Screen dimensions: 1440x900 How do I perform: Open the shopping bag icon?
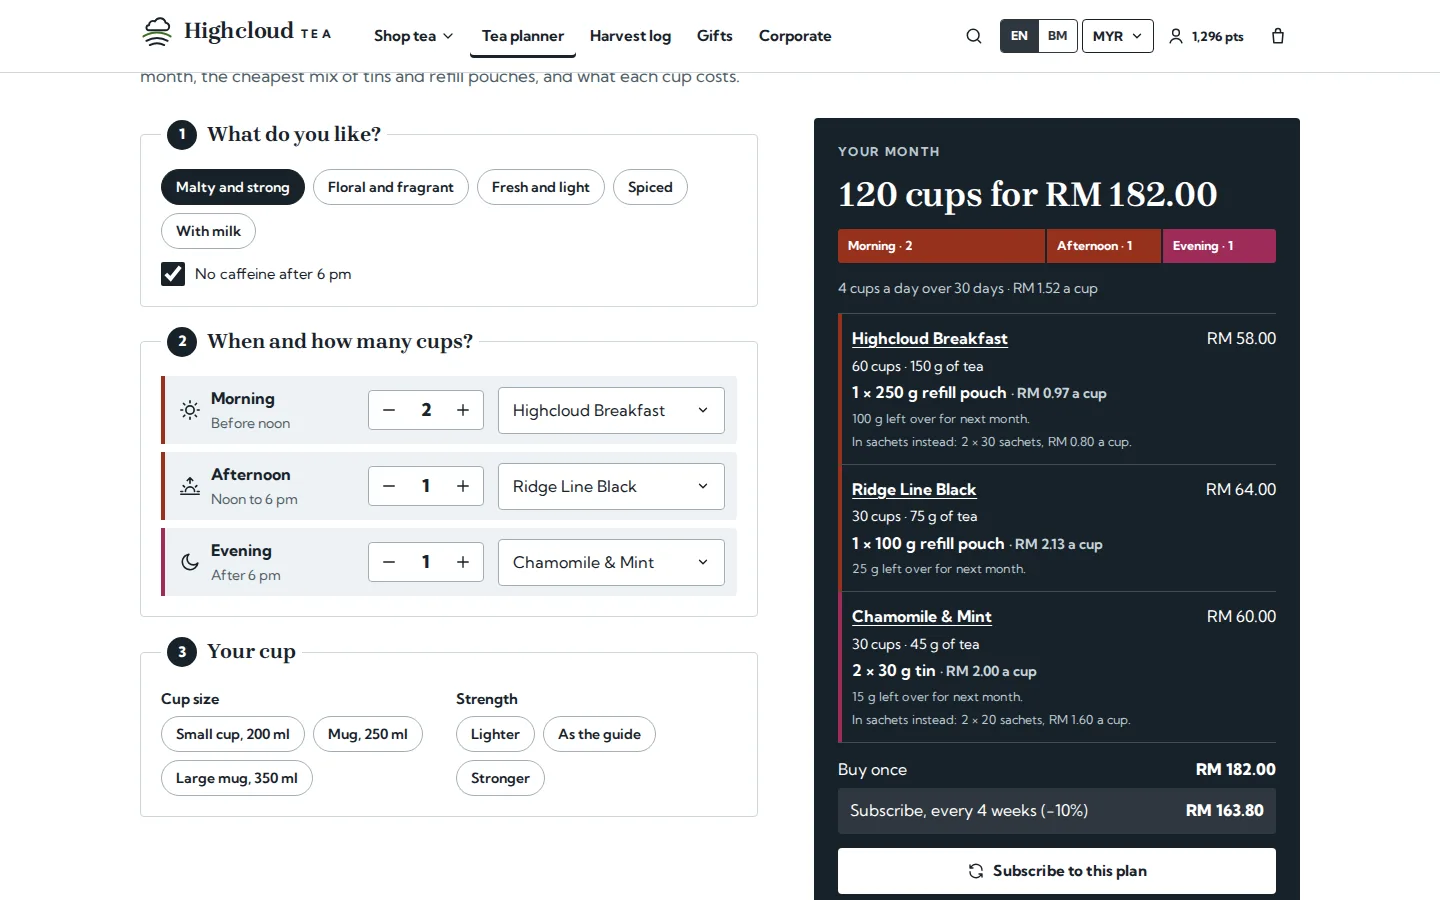[1278, 36]
